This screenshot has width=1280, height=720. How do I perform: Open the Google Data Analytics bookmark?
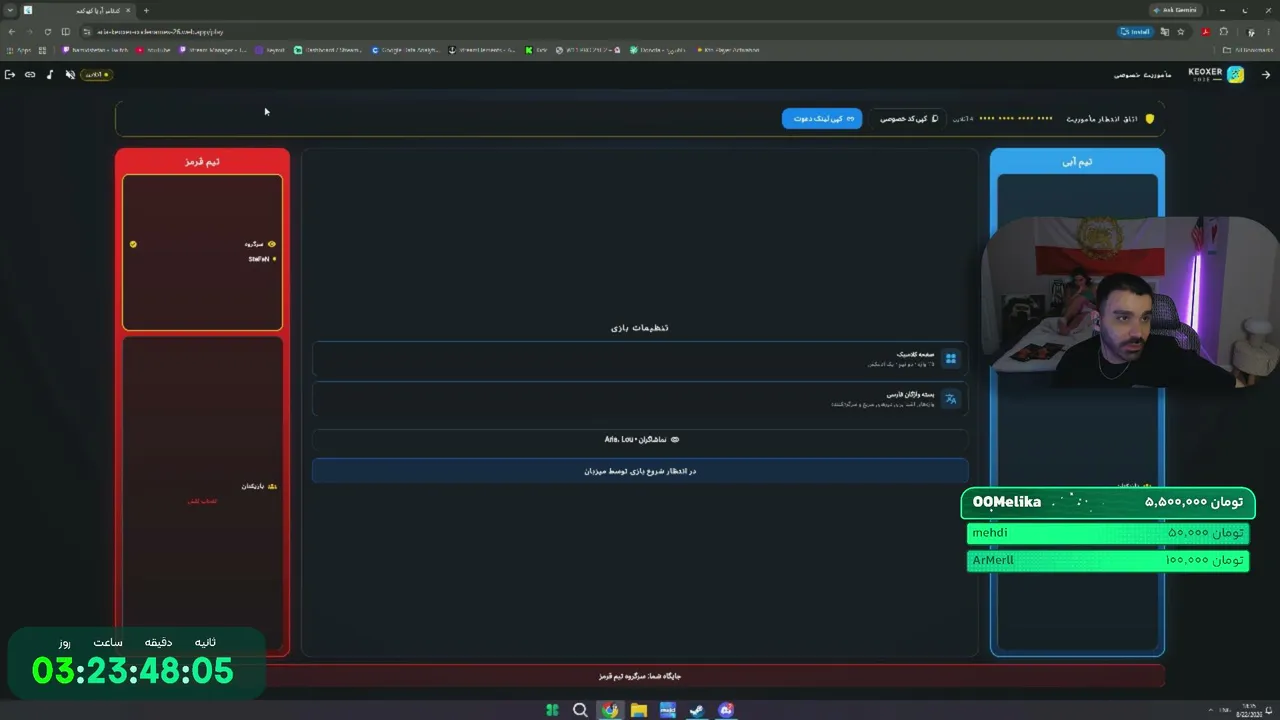pos(407,50)
